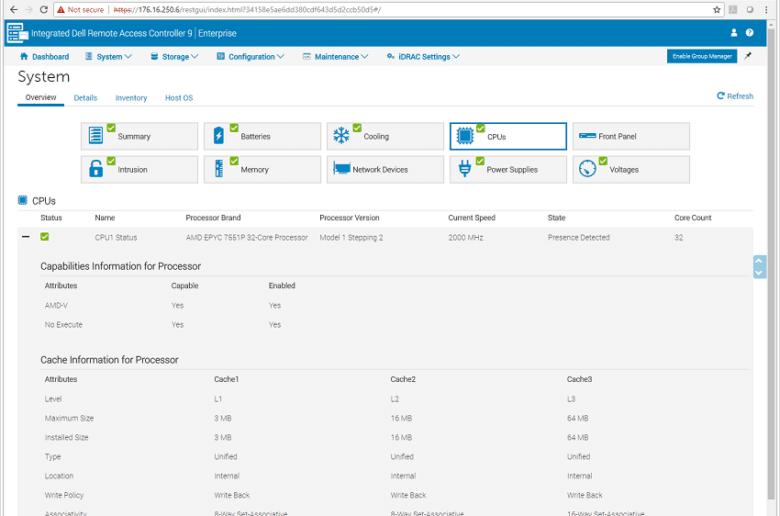This screenshot has height=516, width=780.
Task: Click the up chevron on side widget
Action: tap(759, 261)
